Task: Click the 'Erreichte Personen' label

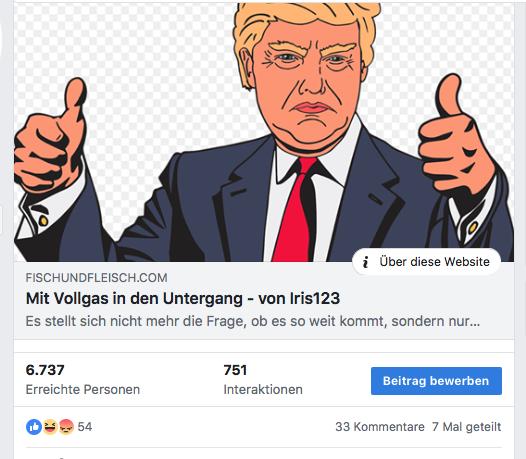Action: [x=83, y=390]
